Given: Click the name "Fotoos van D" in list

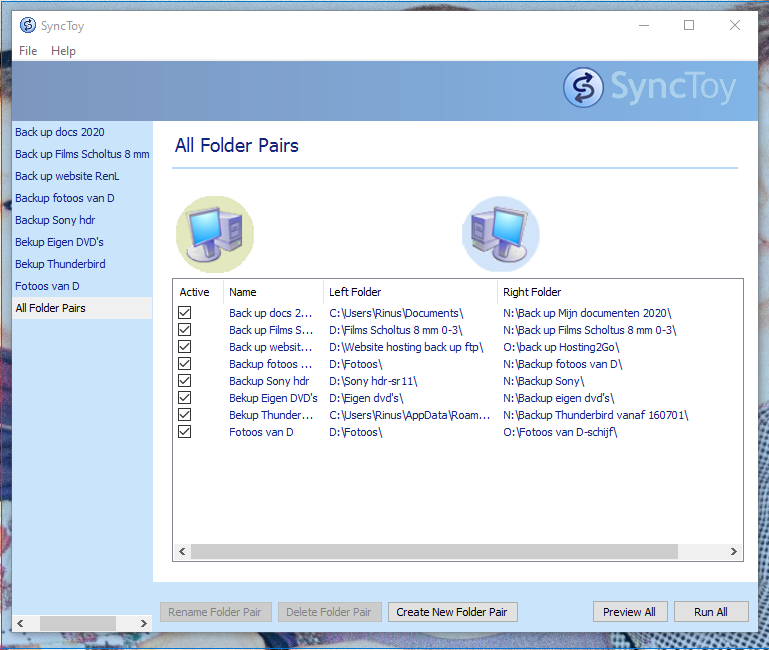Looking at the screenshot, I should click(x=261, y=432).
